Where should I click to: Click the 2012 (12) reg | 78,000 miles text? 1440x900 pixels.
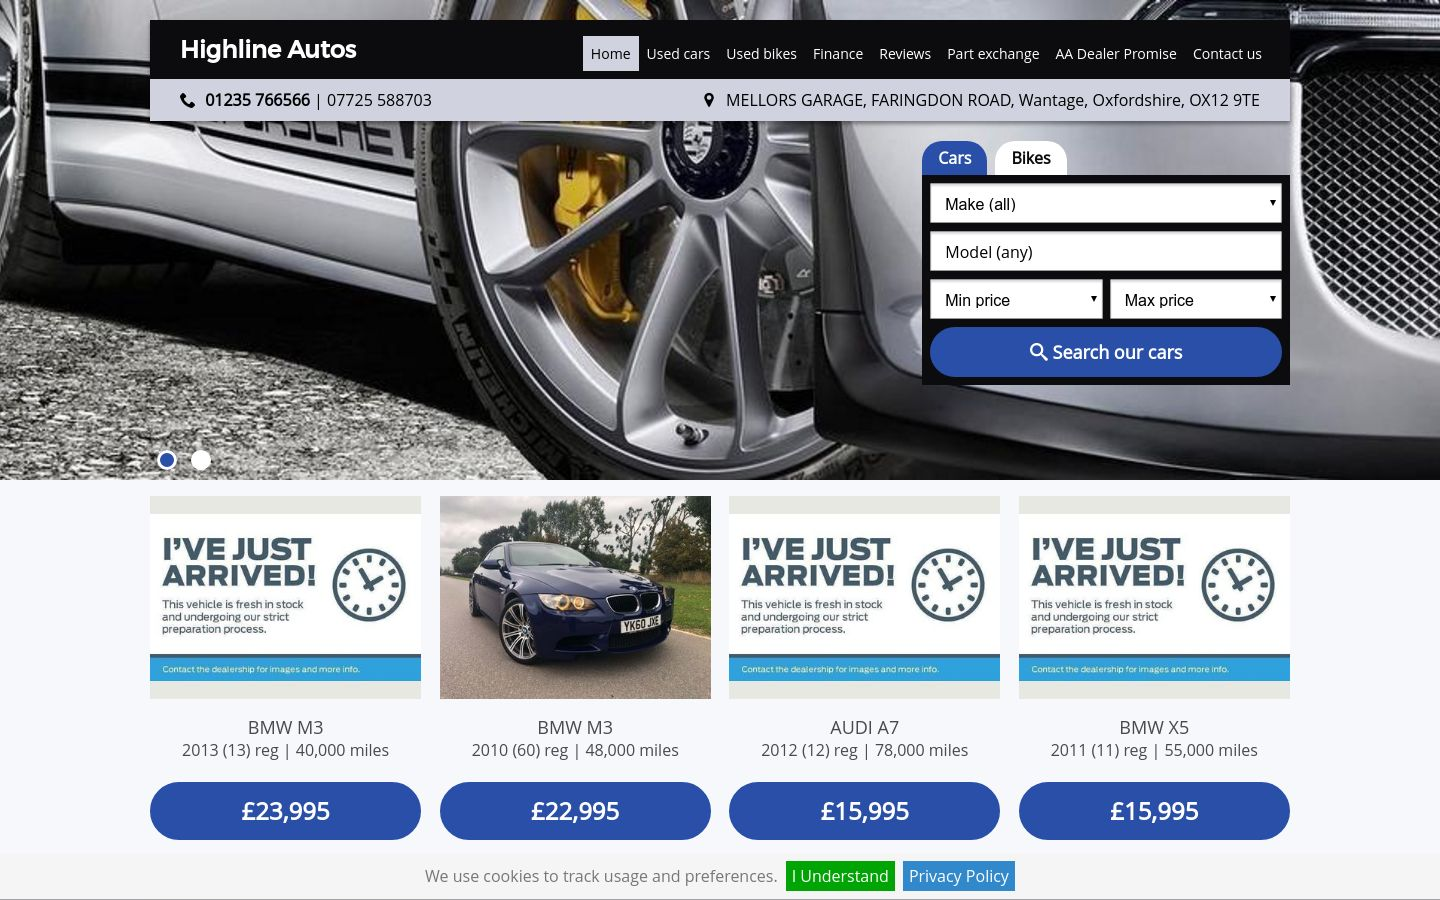(864, 750)
